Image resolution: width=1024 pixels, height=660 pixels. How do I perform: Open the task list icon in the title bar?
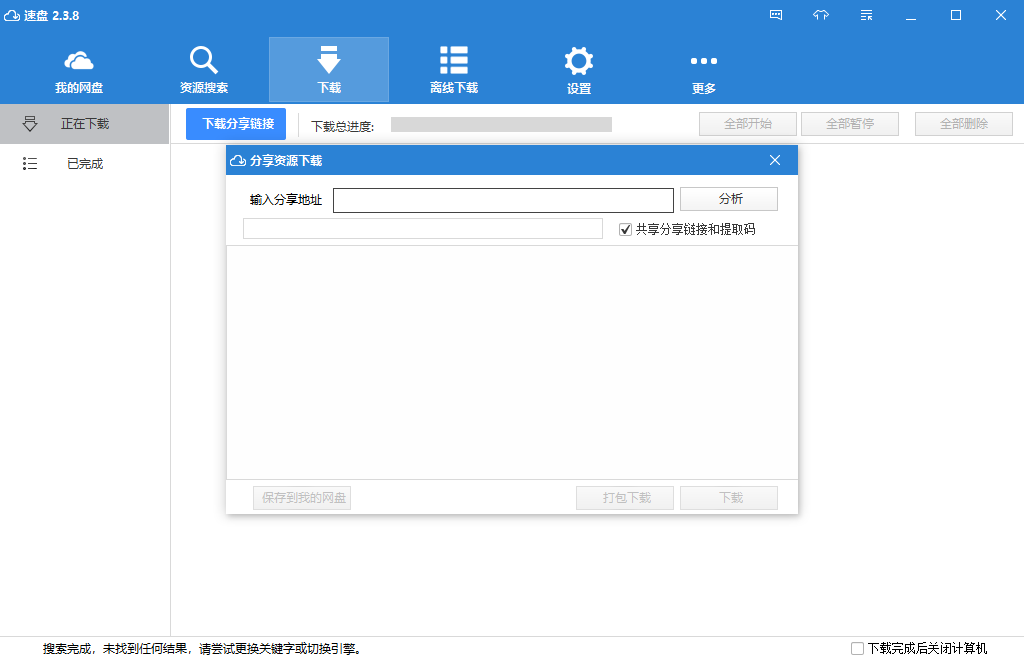point(866,15)
